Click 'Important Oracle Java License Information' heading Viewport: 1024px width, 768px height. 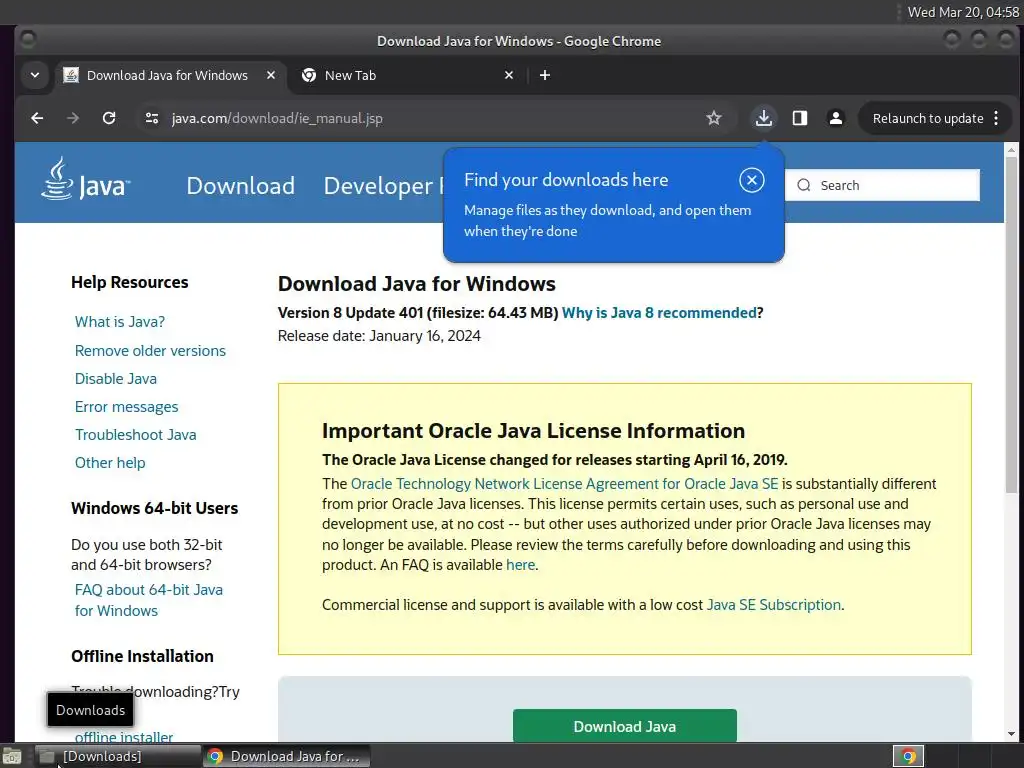[x=533, y=431]
